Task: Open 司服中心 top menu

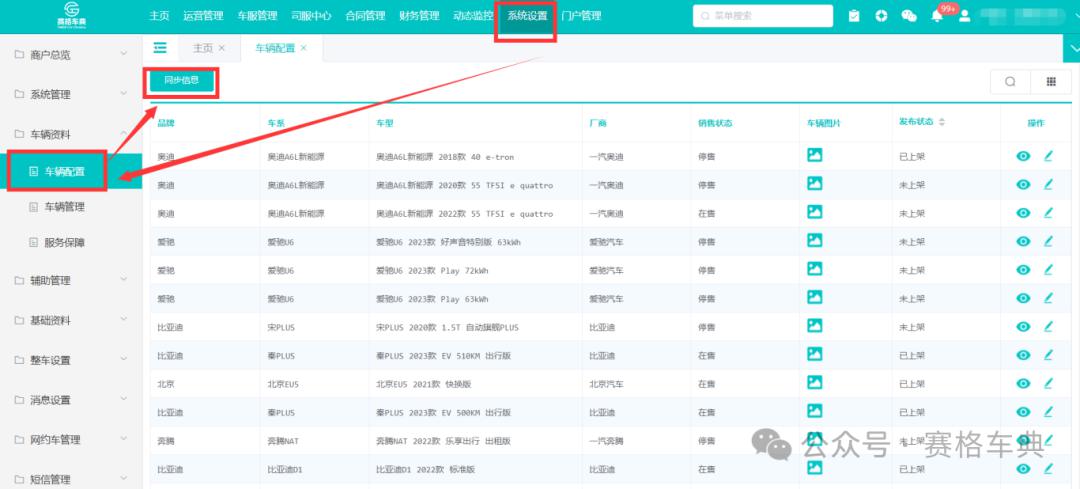Action: coord(311,16)
